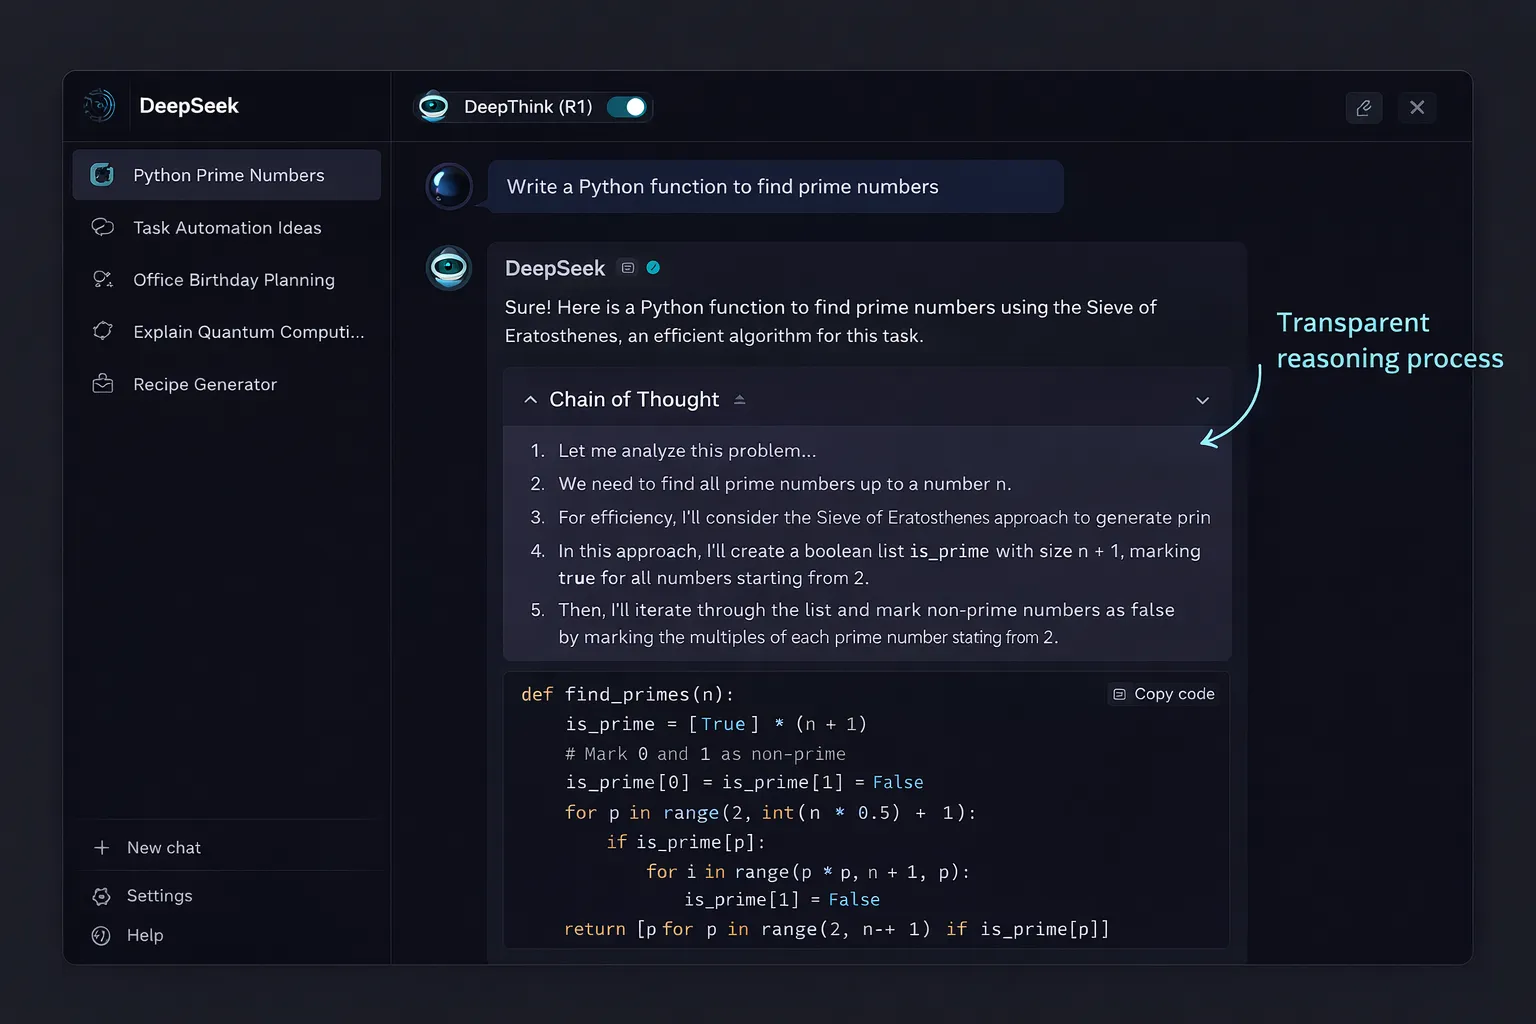Click the Copy code button
This screenshot has width=1536, height=1024.
pyautogui.click(x=1163, y=693)
